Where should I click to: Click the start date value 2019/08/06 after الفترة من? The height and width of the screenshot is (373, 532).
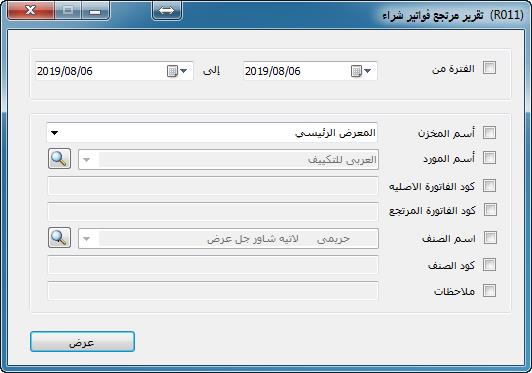(273, 71)
